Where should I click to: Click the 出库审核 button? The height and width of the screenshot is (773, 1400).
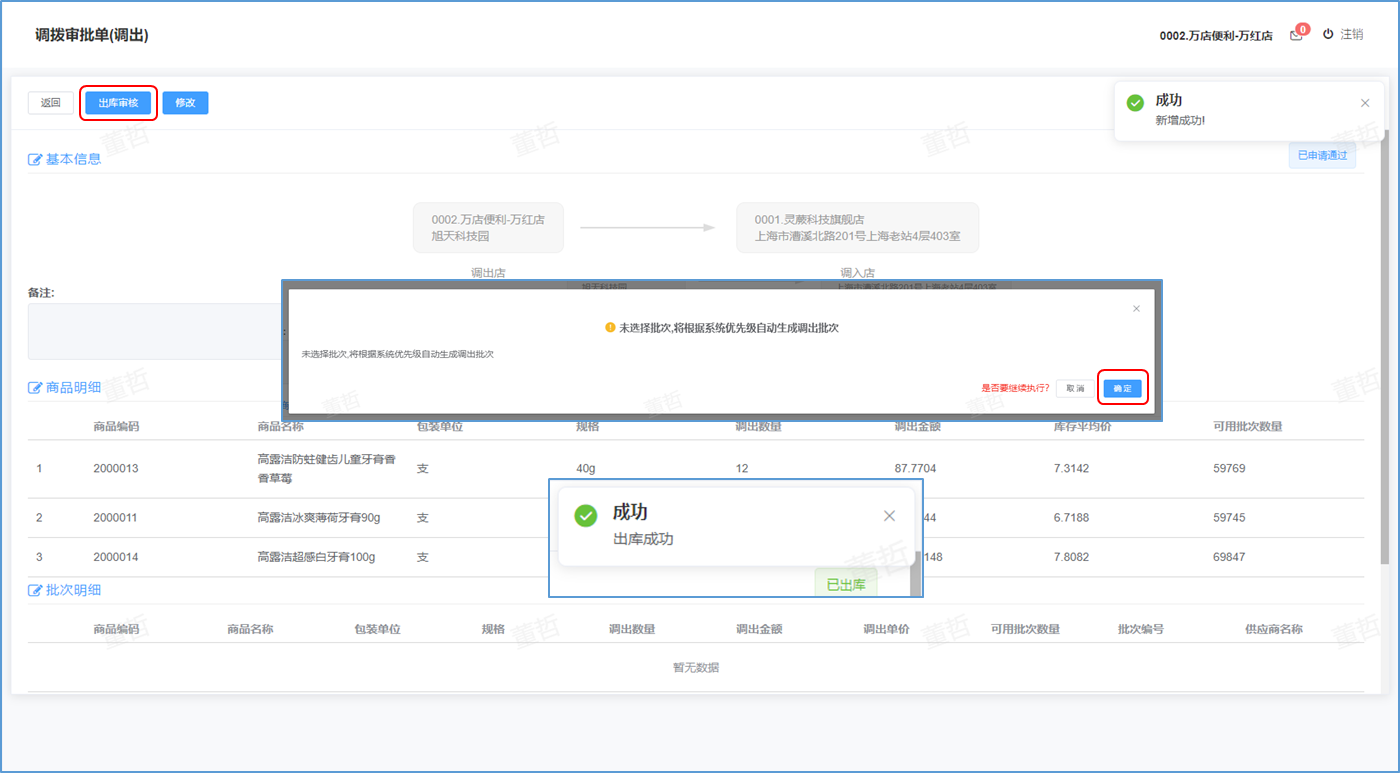[x=118, y=103]
